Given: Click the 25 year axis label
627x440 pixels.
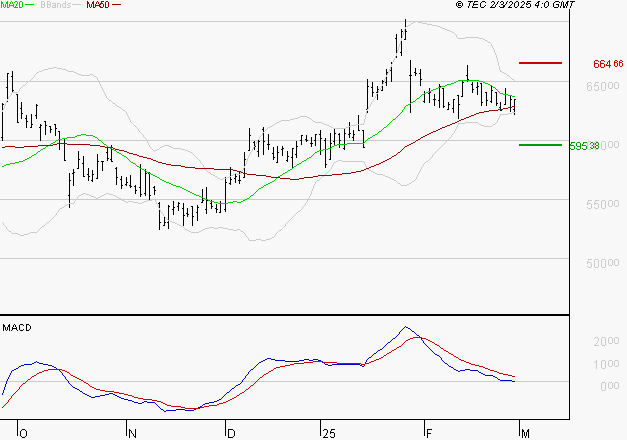Looking at the screenshot, I should (x=329, y=434).
